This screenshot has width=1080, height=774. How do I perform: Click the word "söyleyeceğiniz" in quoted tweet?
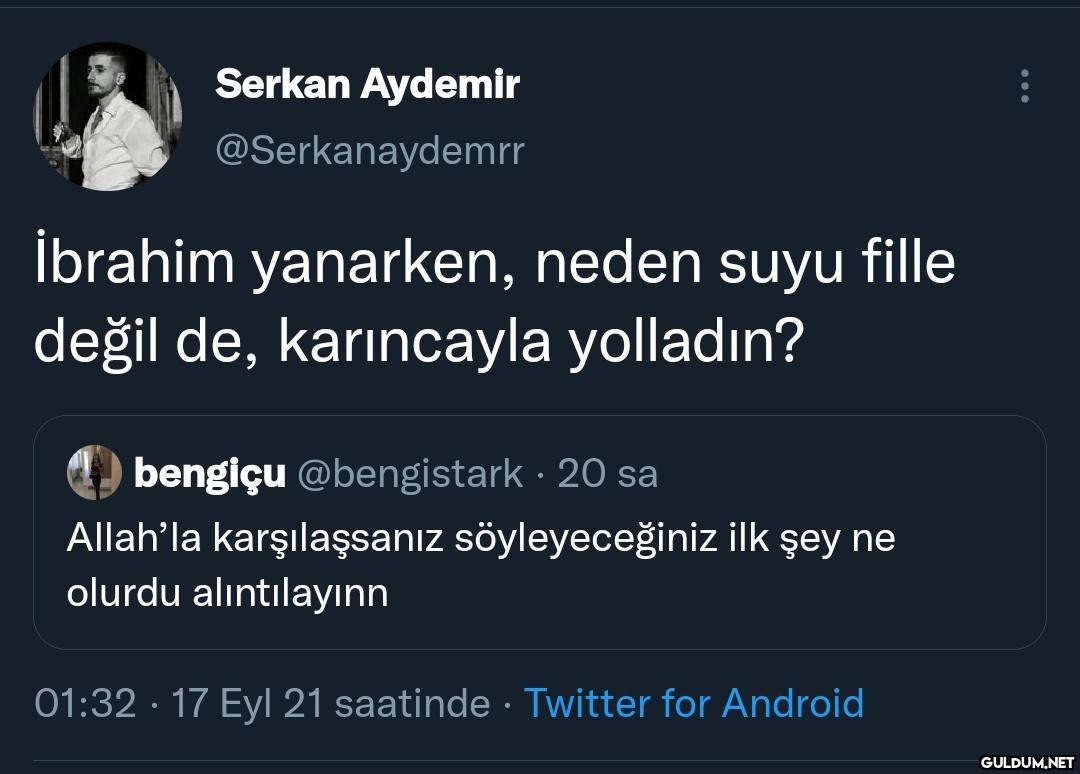pyautogui.click(x=587, y=538)
